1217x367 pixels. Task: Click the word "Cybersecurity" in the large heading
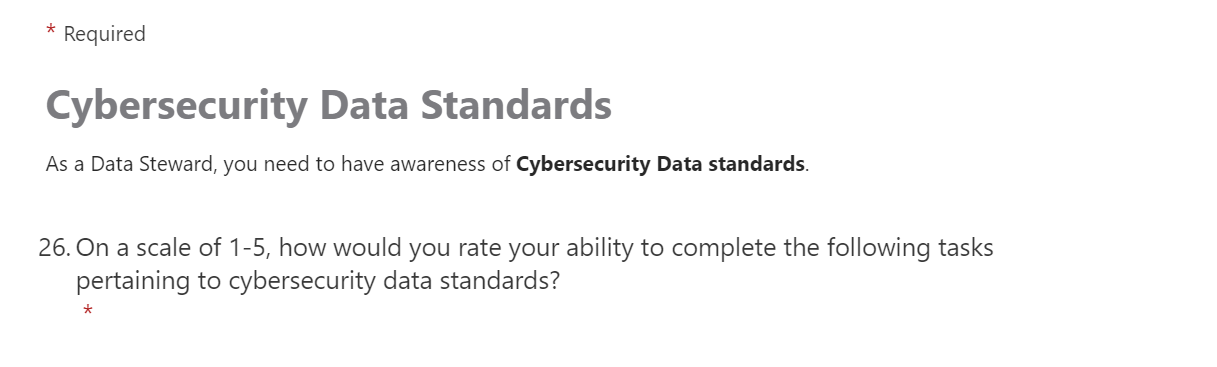[x=176, y=106]
